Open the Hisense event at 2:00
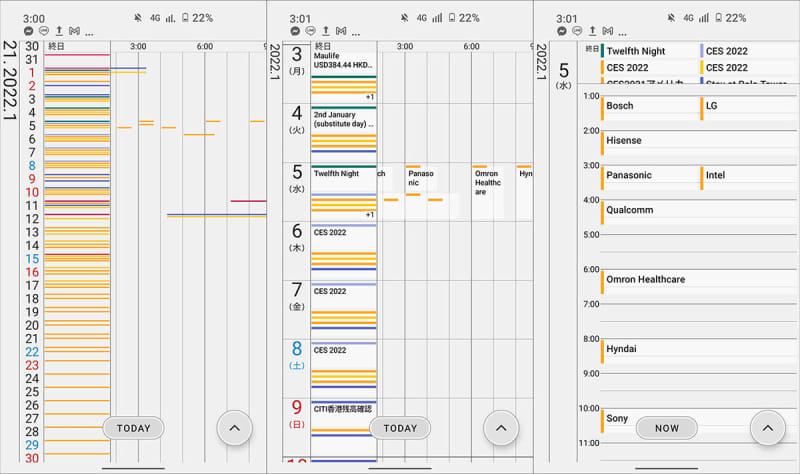The width and height of the screenshot is (800, 474). (x=699, y=141)
